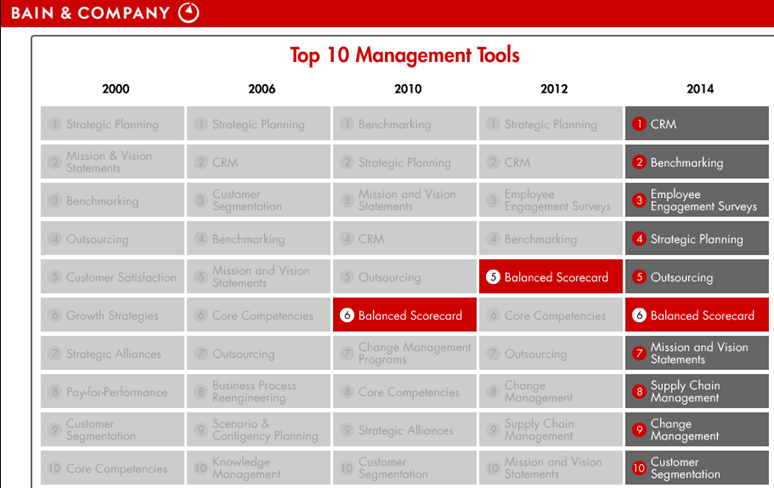Screen dimensions: 774x488
Task: Select Change Management Programs in 2010
Action: (405, 353)
